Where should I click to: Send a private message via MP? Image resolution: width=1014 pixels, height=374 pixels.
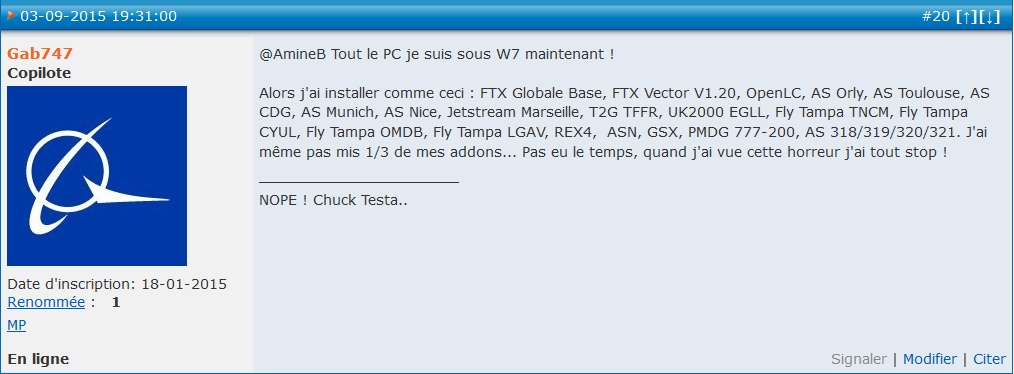(17, 325)
